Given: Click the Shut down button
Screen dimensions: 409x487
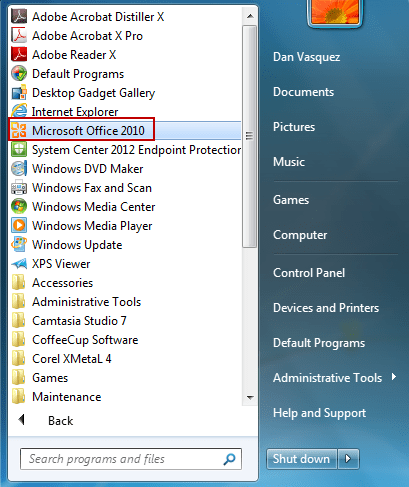Looking at the screenshot, I should [x=301, y=459].
